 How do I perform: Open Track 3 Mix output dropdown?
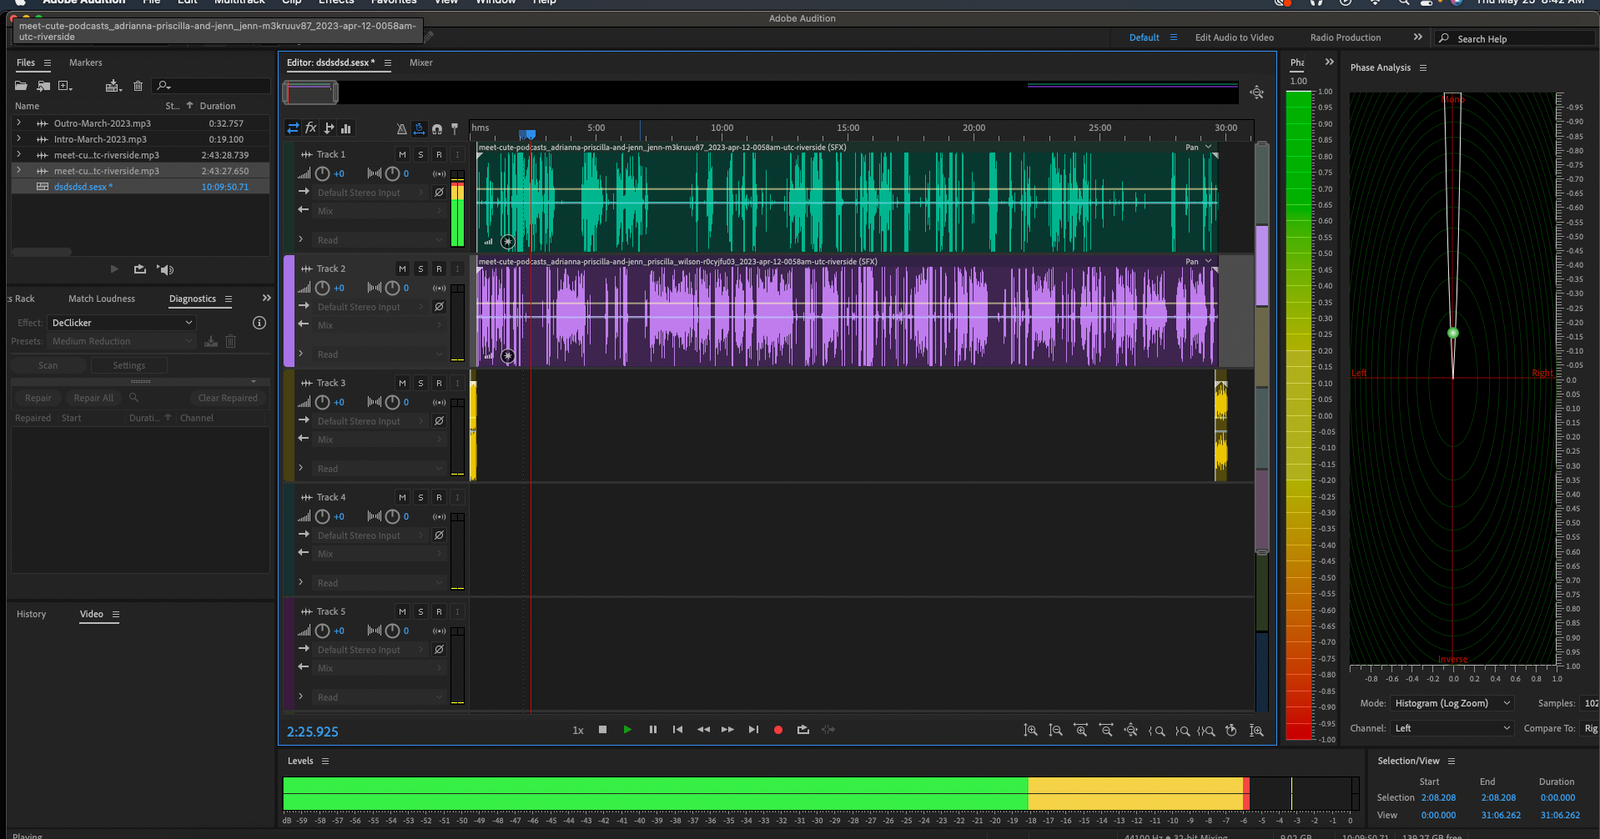380,440
